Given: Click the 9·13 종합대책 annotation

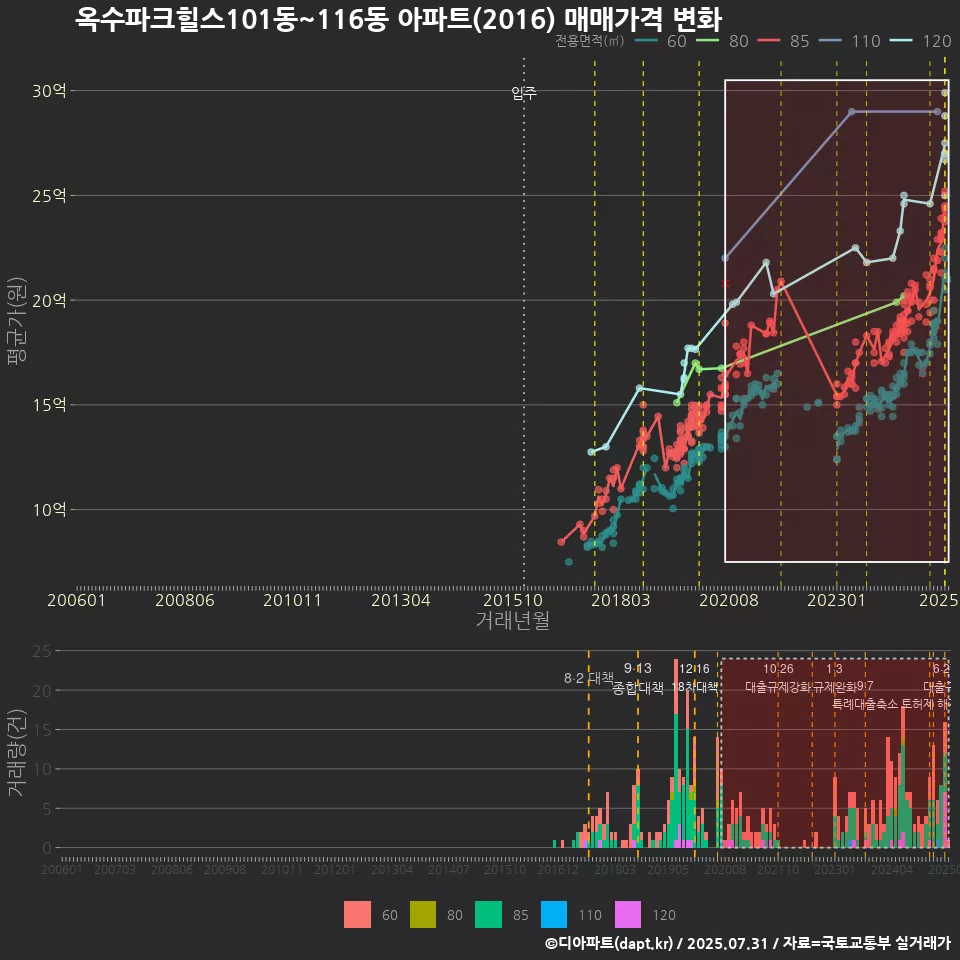Looking at the screenshot, I should (638, 678).
